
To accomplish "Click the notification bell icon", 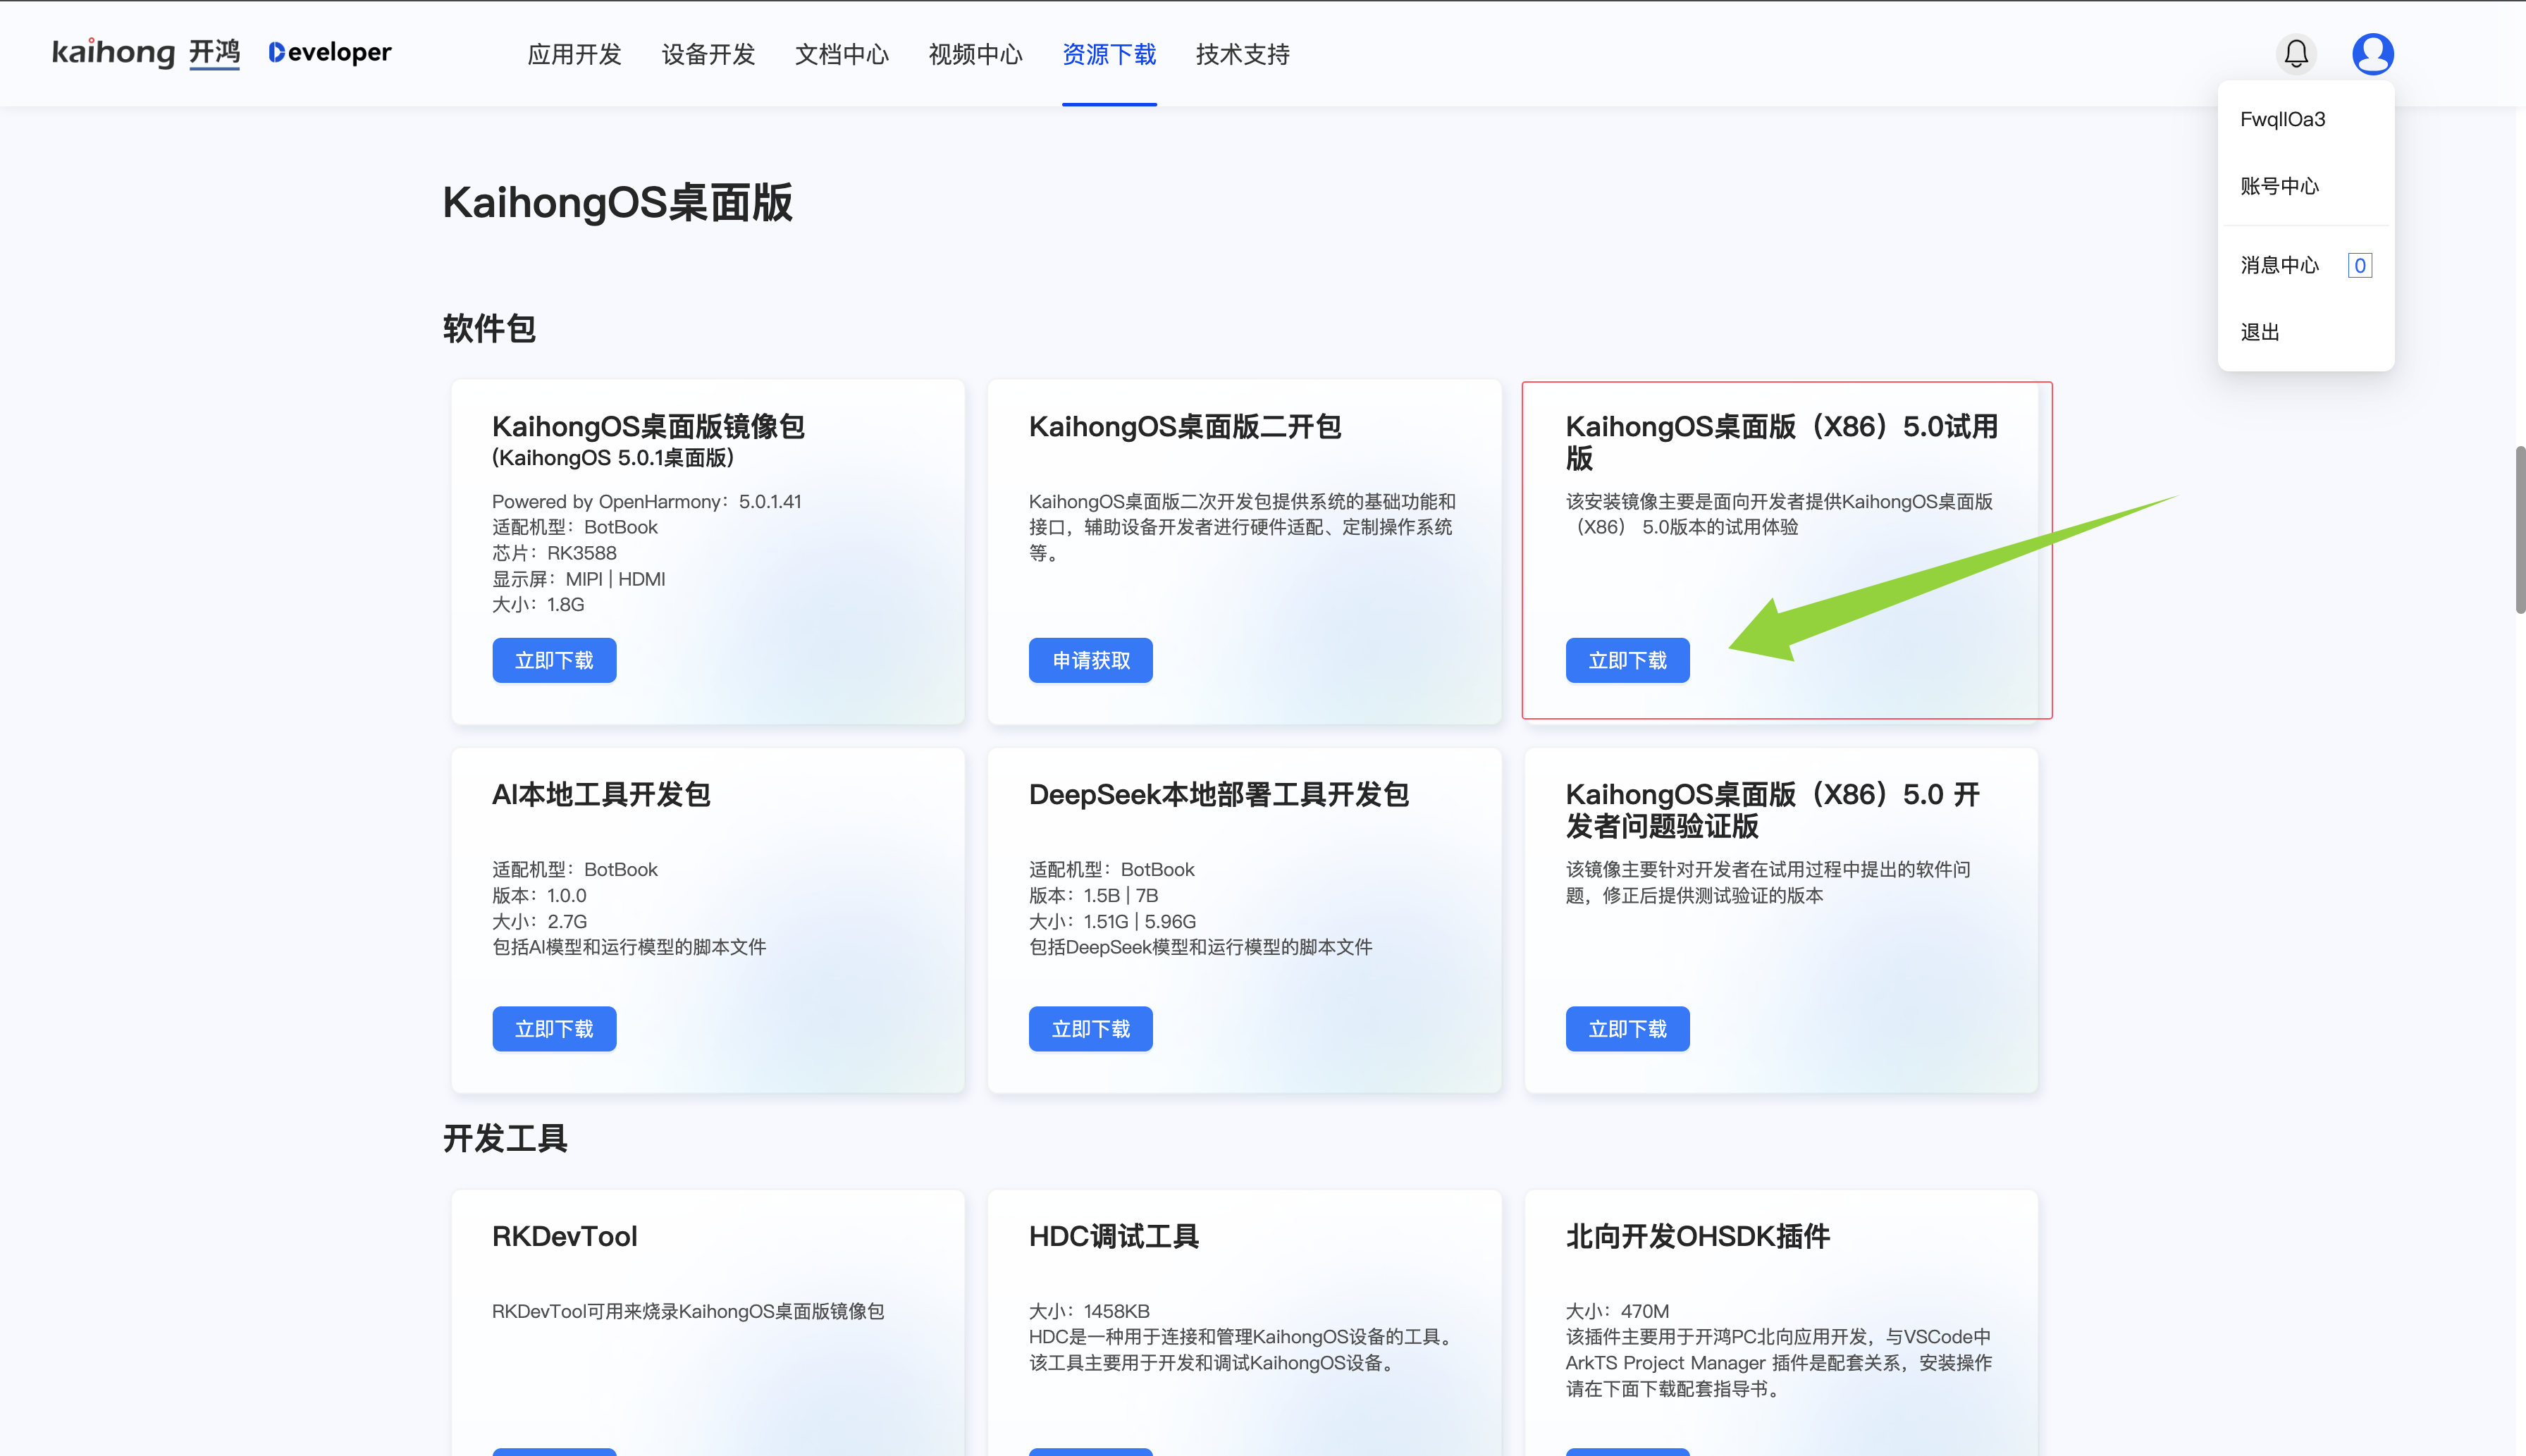I will [x=2296, y=53].
